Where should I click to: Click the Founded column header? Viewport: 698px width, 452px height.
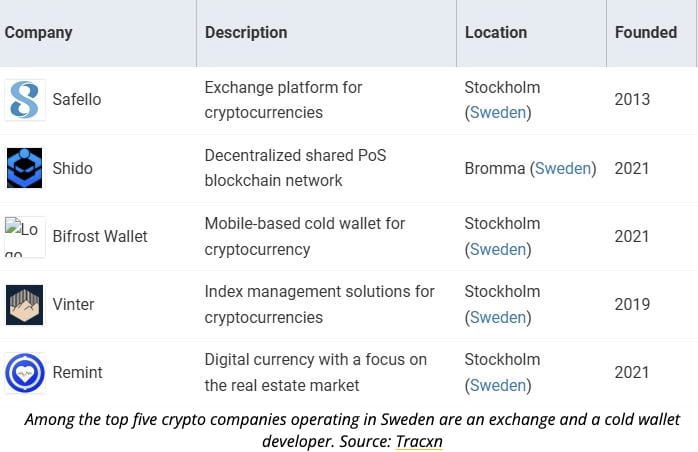point(646,32)
